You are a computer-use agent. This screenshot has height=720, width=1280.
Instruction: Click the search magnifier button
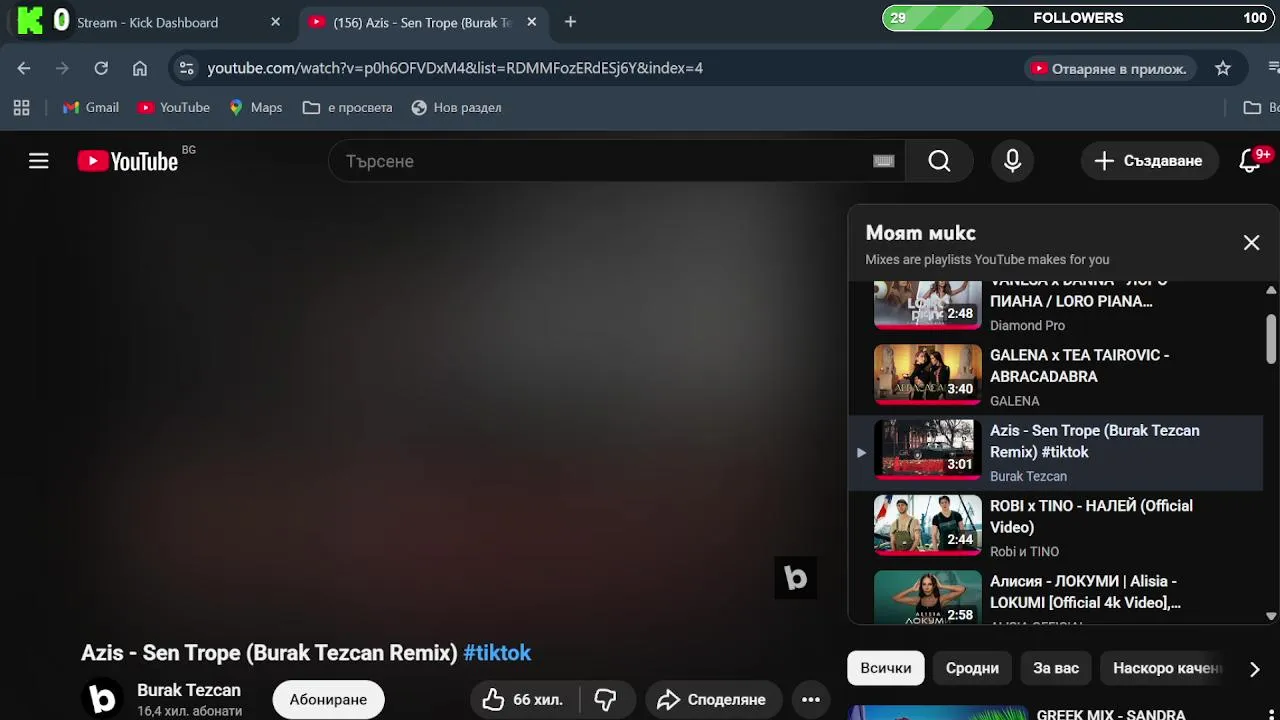tap(939, 161)
